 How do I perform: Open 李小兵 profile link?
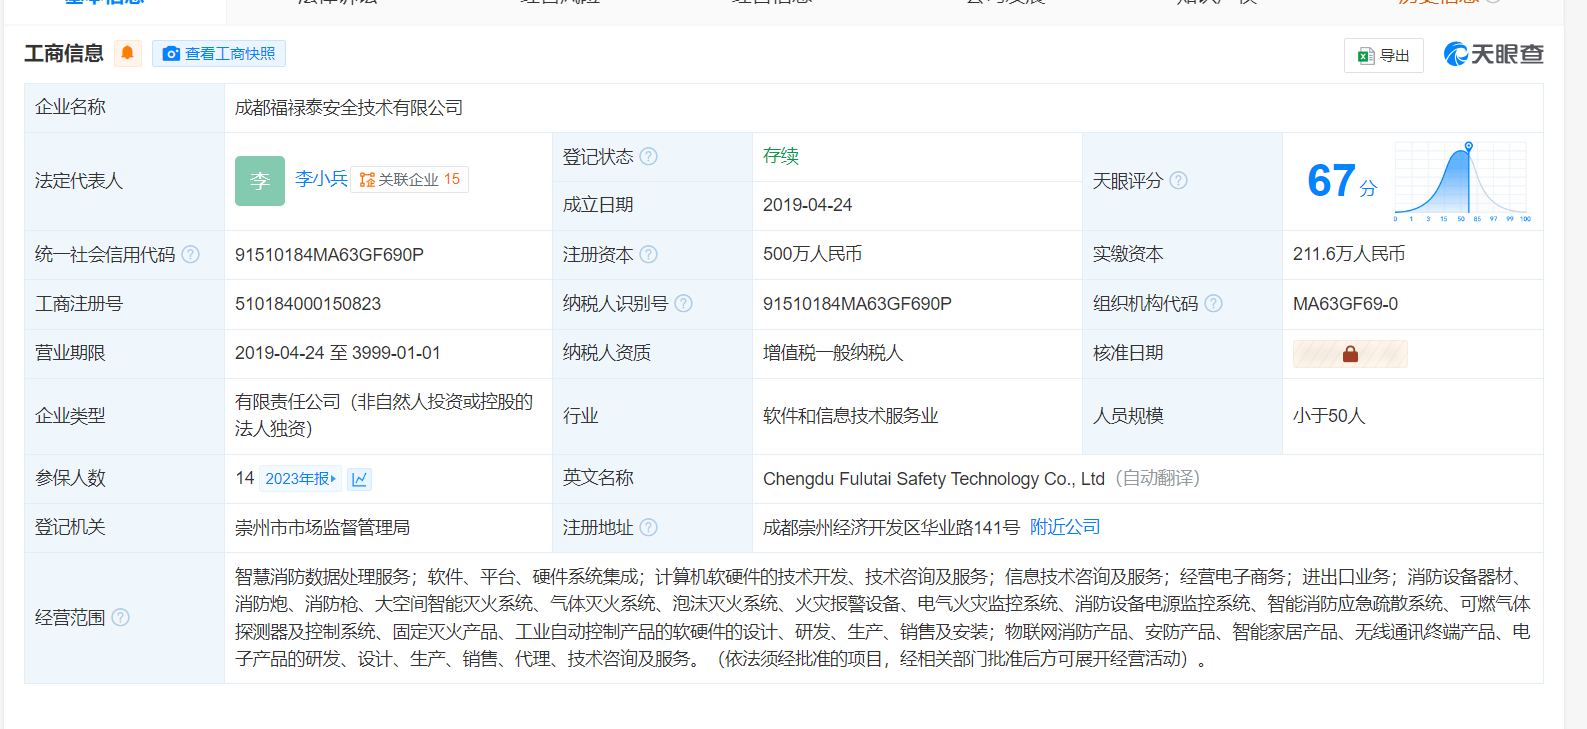pyautogui.click(x=321, y=179)
